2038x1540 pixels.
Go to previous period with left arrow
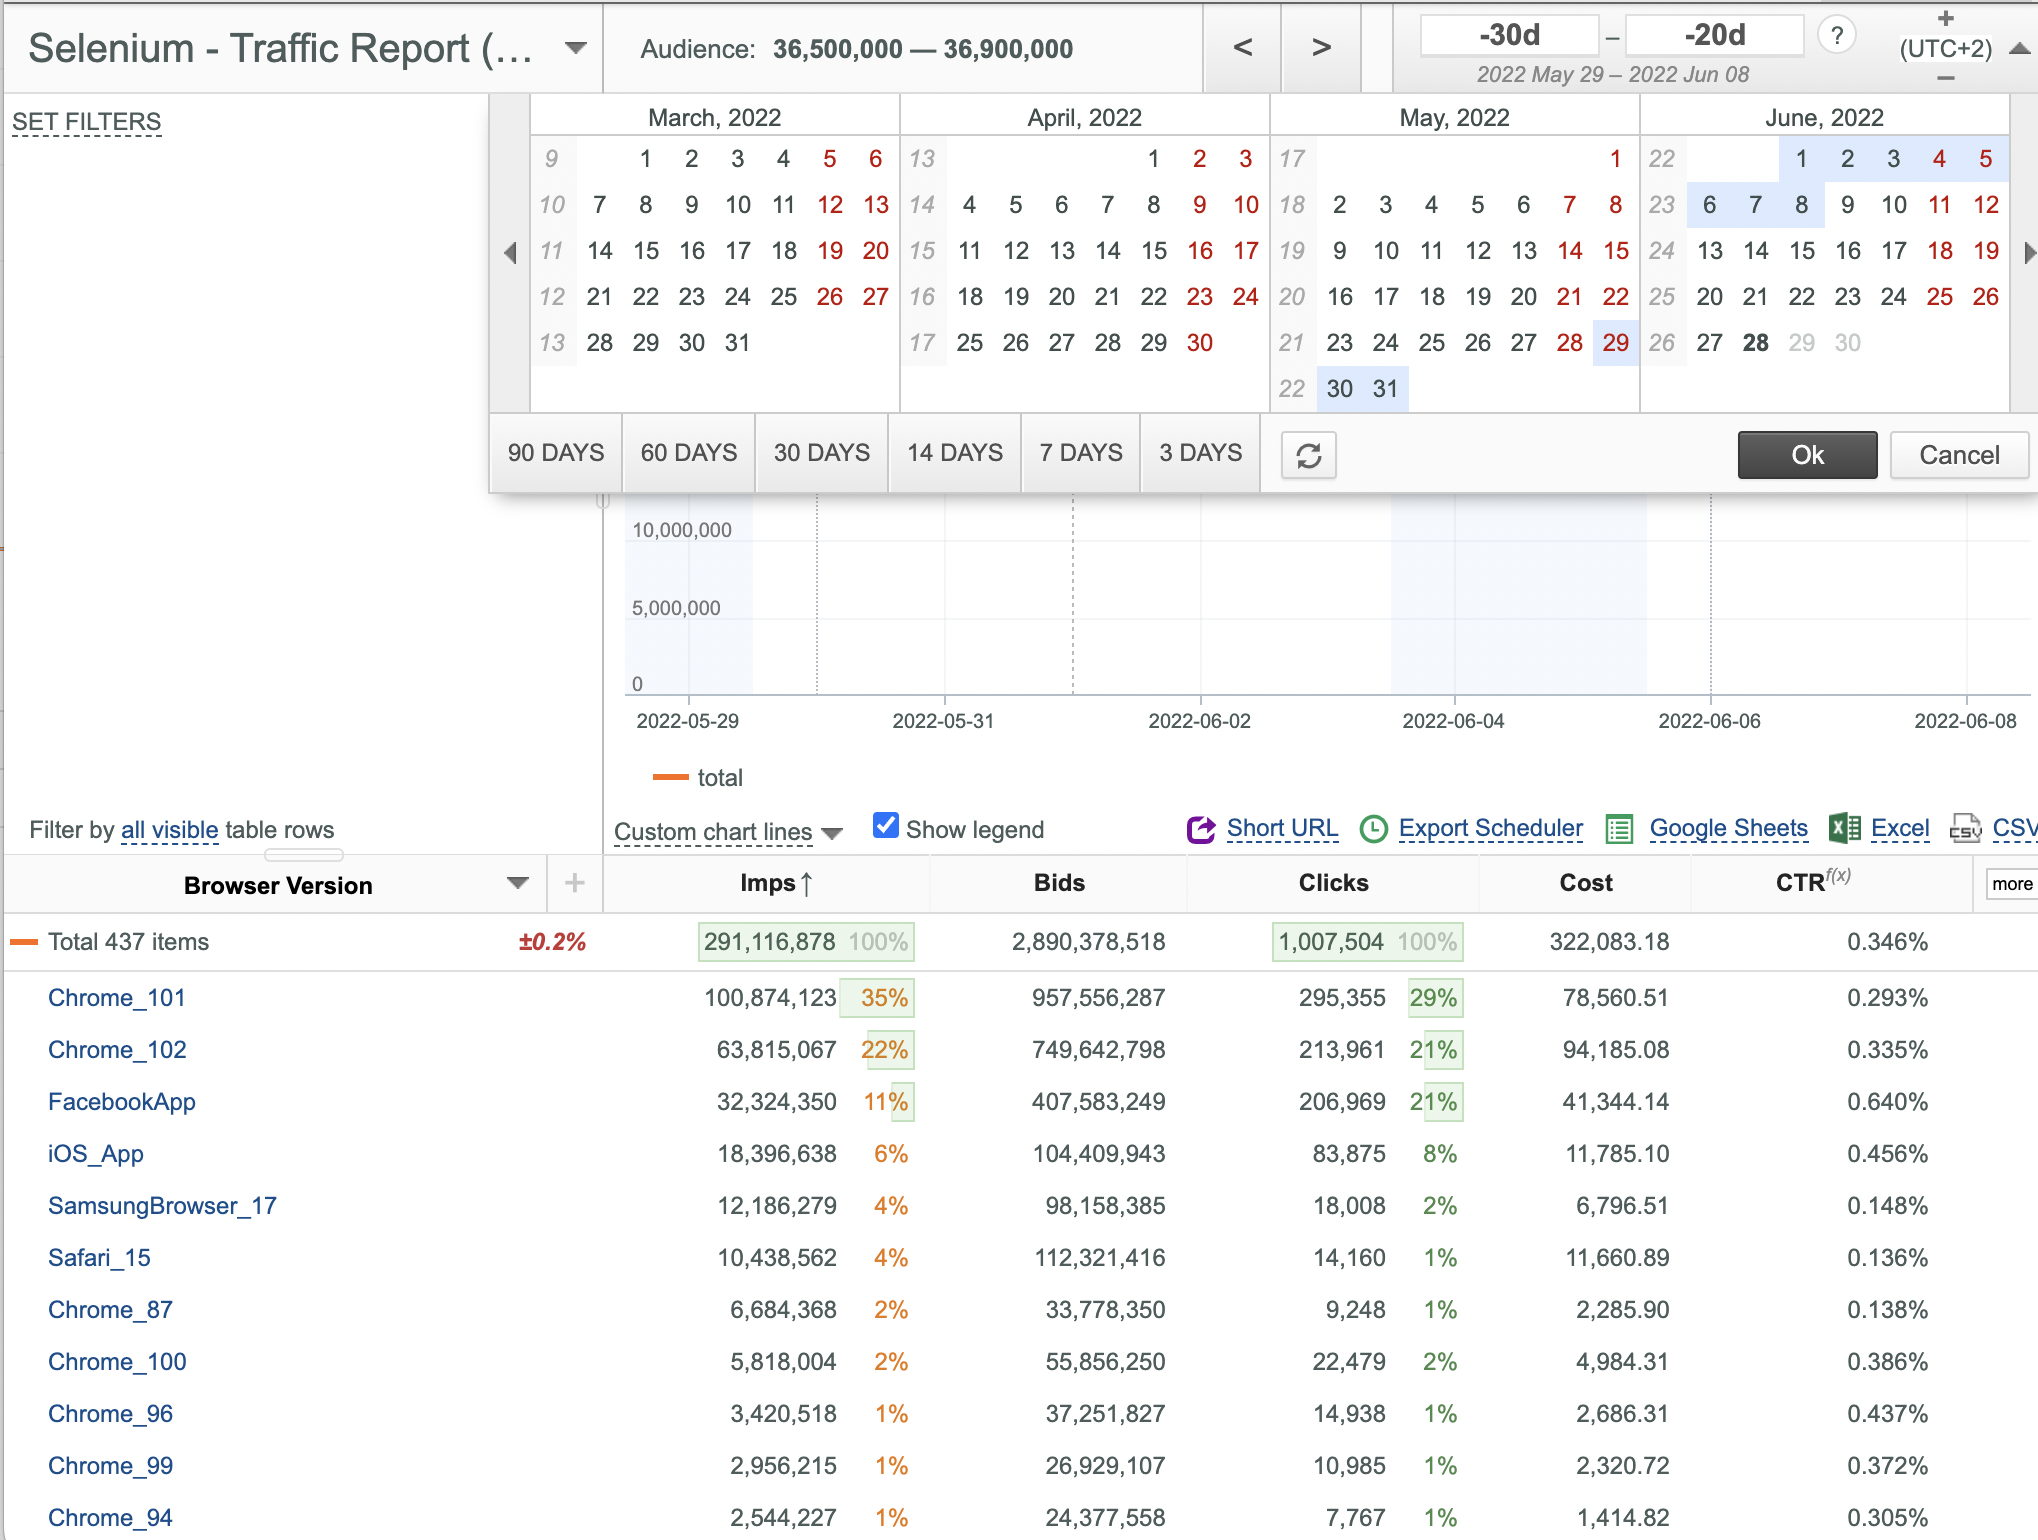click(x=1243, y=47)
